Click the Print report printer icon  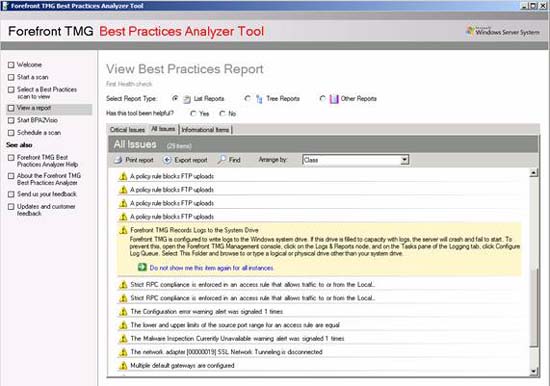click(118, 160)
